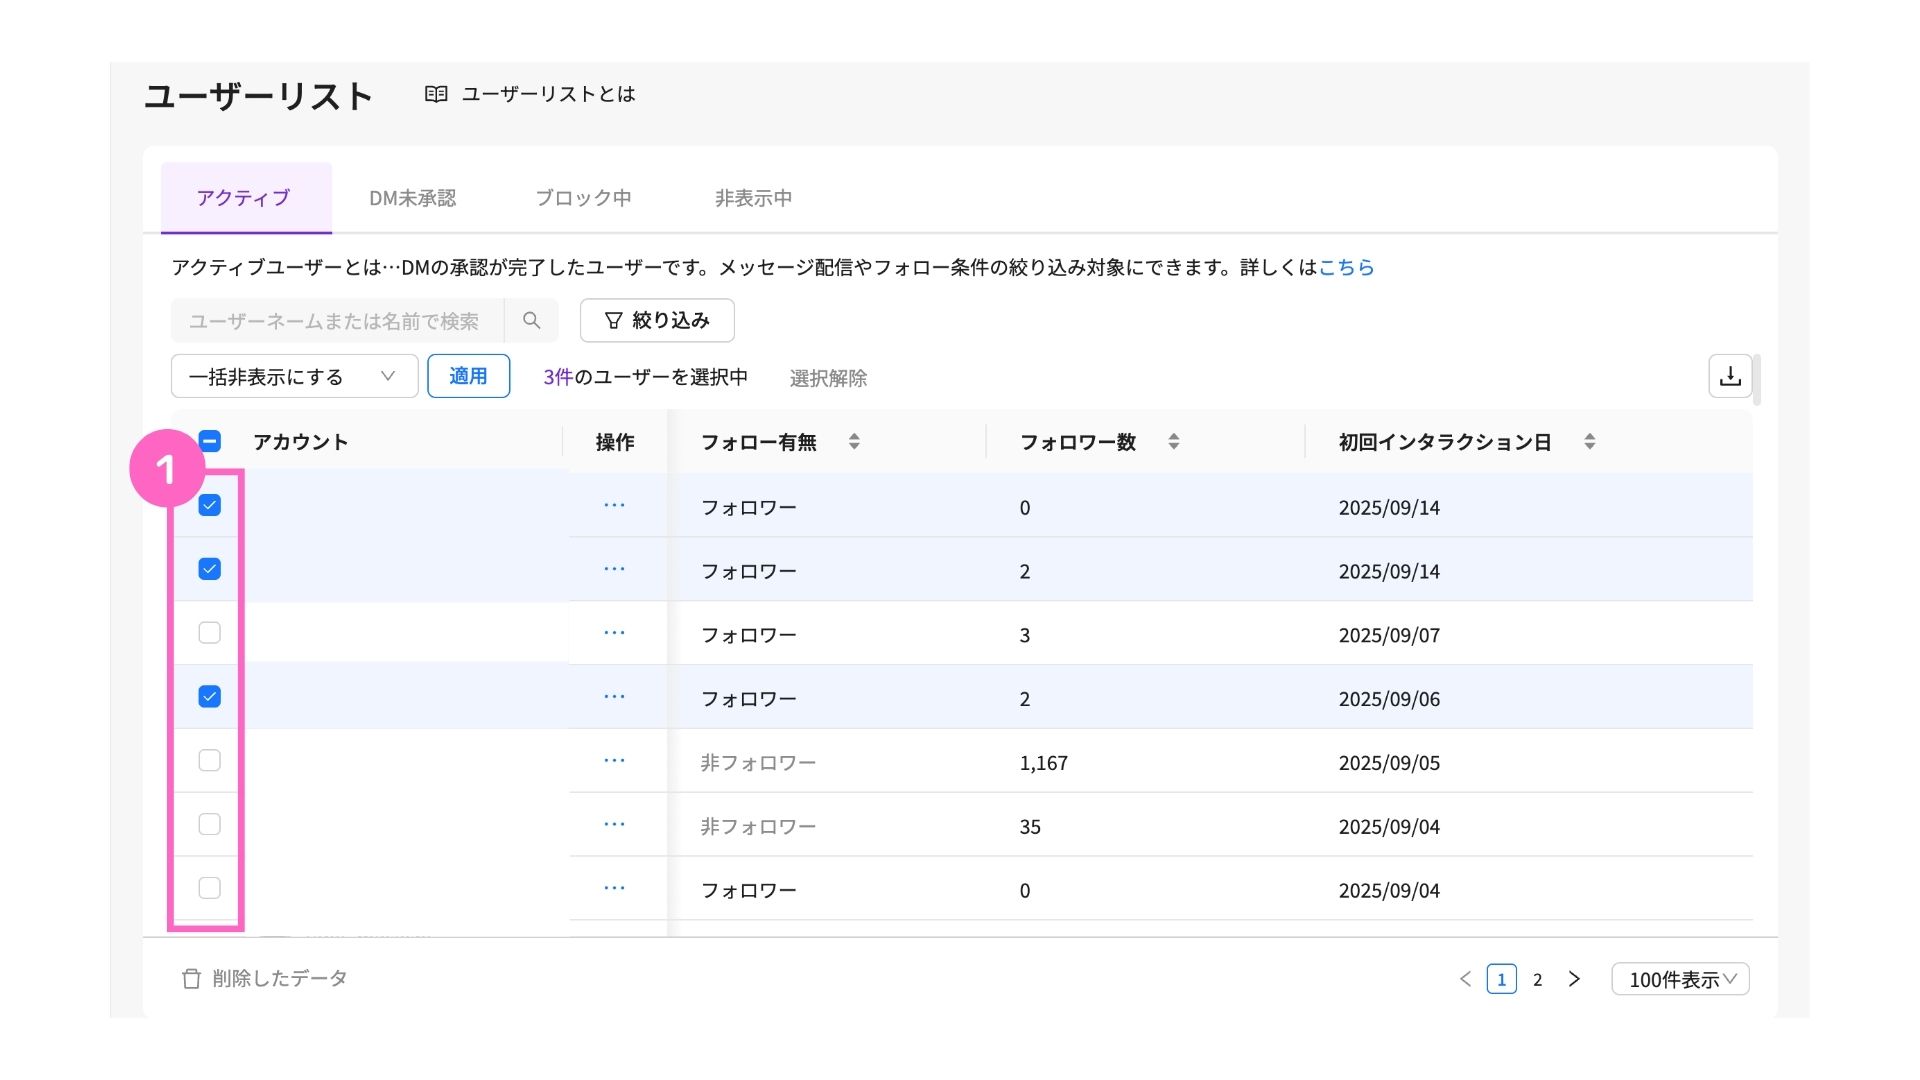Screen dimensions: 1920x1080
Task: Open actions menu for first row
Action: [x=614, y=506]
